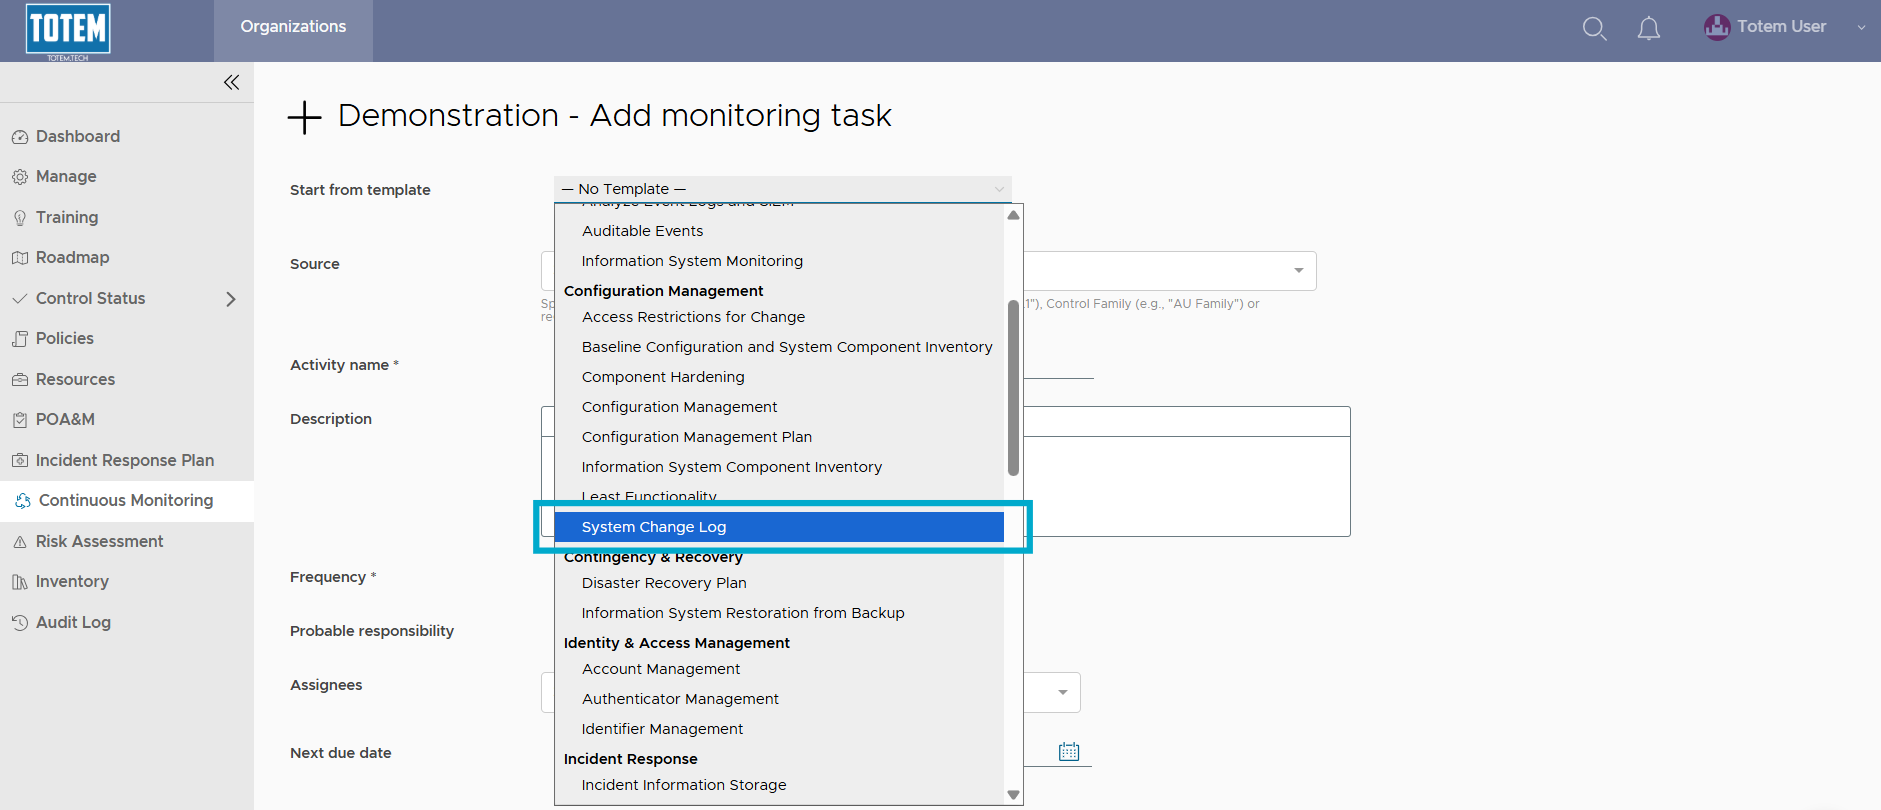This screenshot has height=810, width=1881.
Task: Toggle the No Template dropdown
Action: tap(783, 189)
